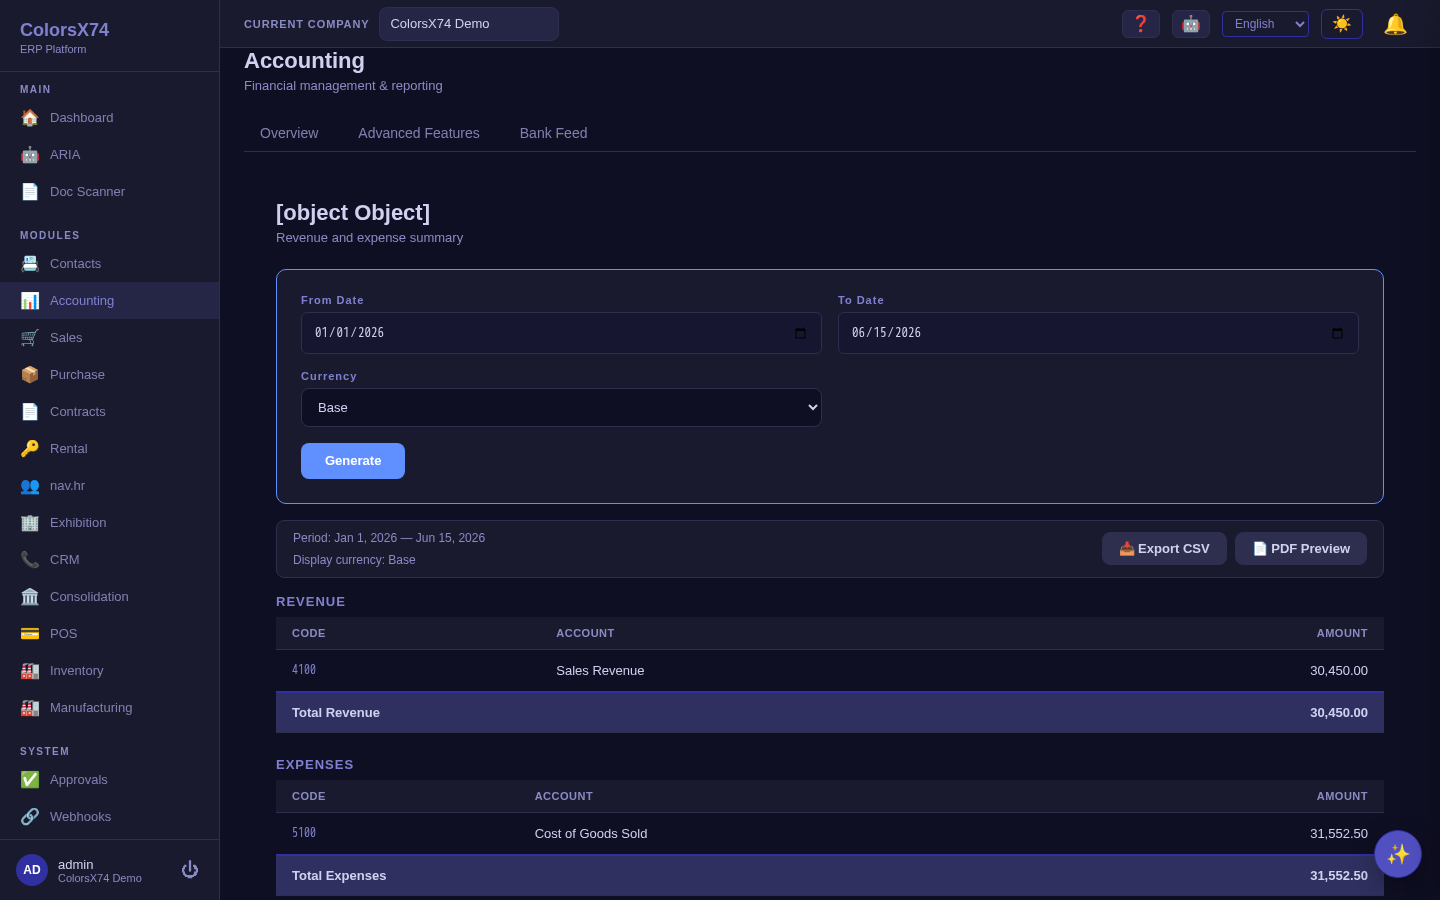This screenshot has height=900, width=1440.
Task: Click the To Date input field
Action: coord(1098,333)
